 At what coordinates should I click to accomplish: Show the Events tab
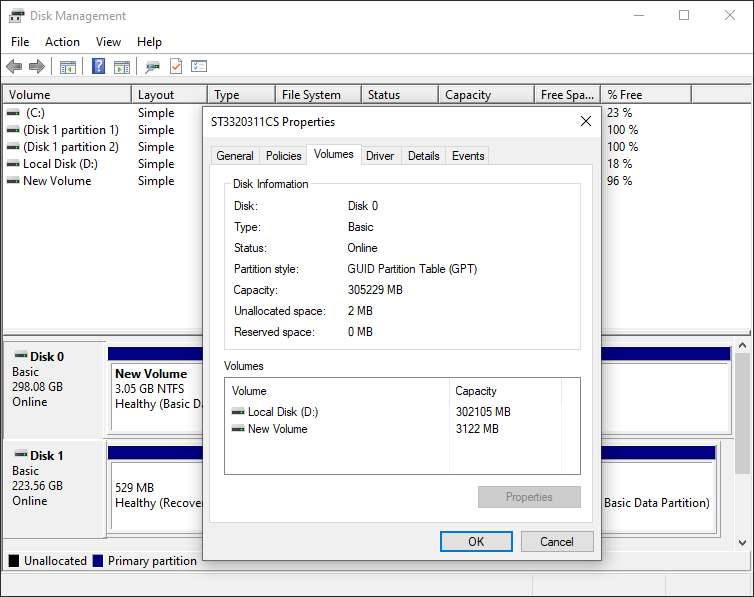click(x=468, y=156)
